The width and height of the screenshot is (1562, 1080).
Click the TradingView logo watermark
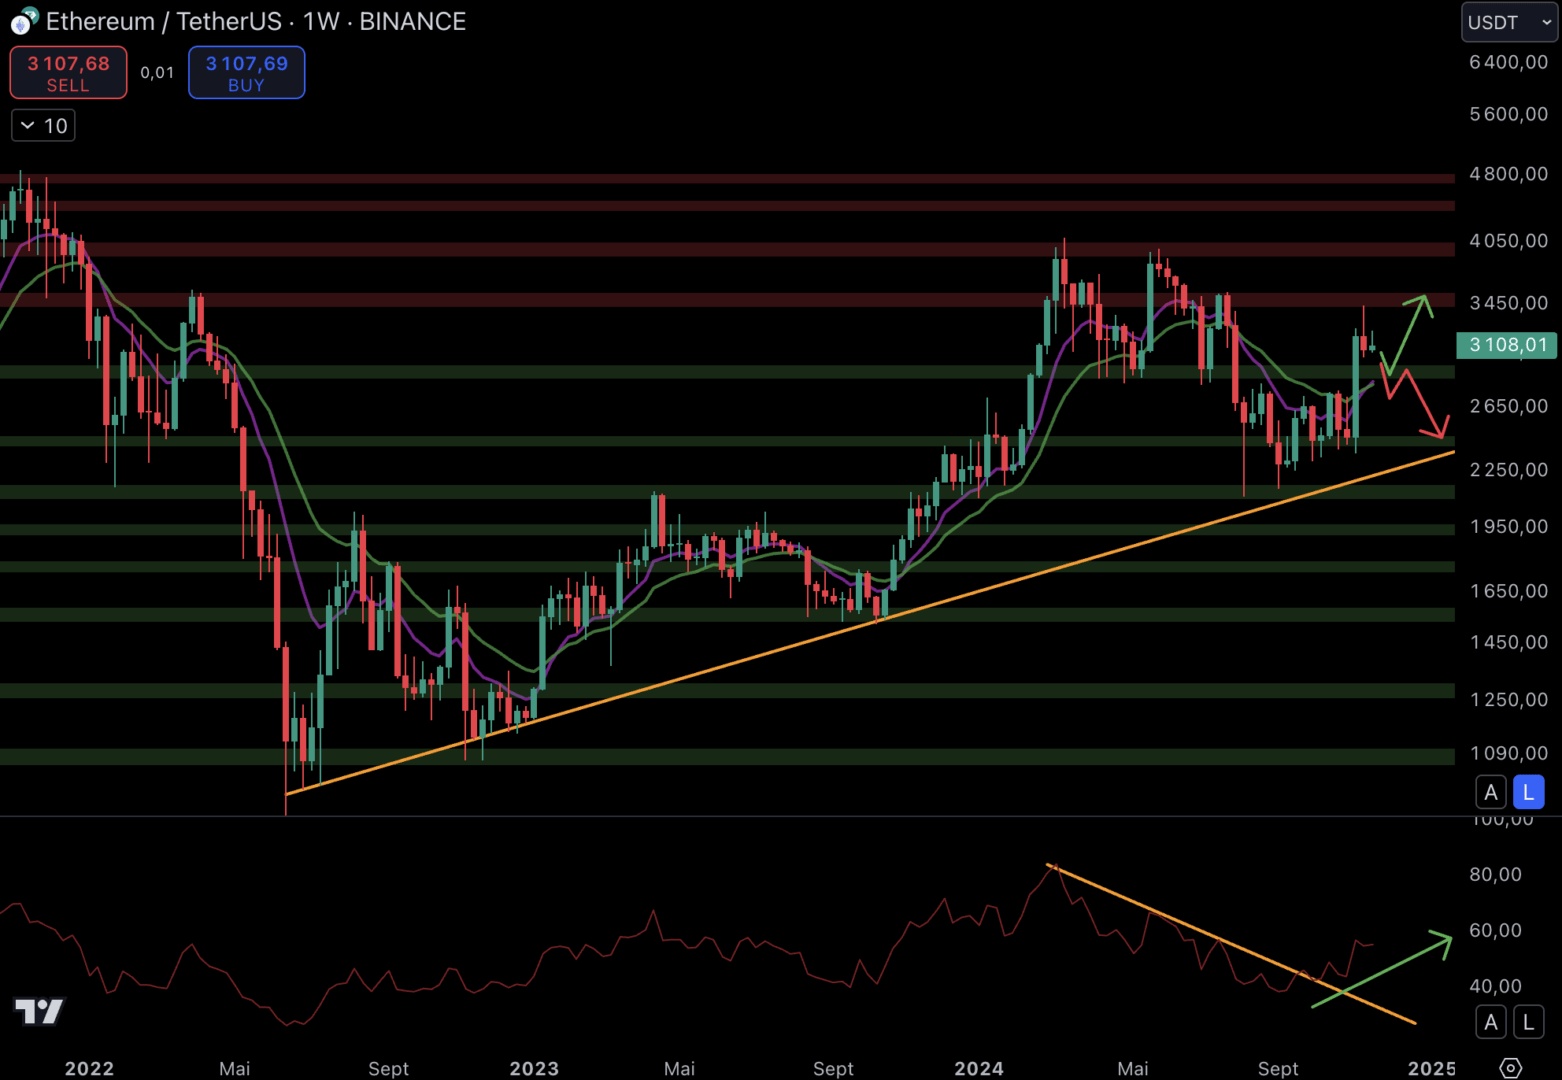pos(39,1012)
